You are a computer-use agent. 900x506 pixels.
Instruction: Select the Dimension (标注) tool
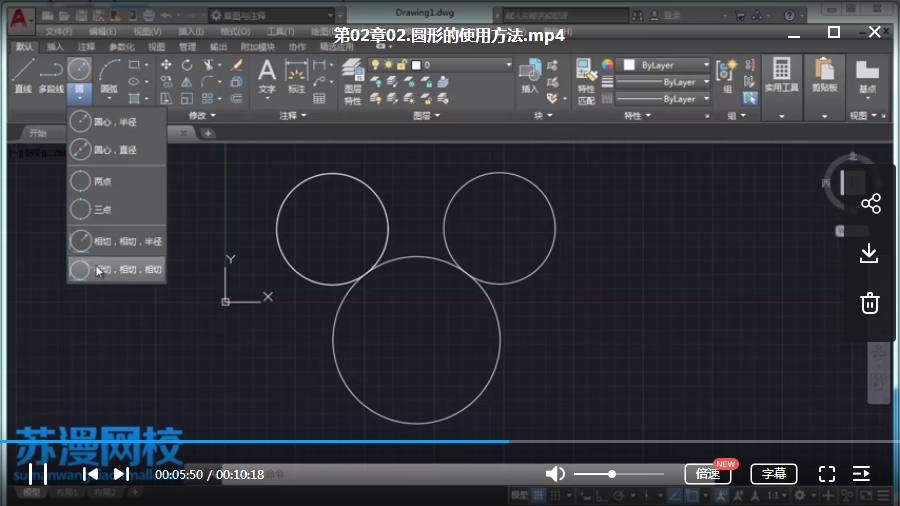(296, 76)
